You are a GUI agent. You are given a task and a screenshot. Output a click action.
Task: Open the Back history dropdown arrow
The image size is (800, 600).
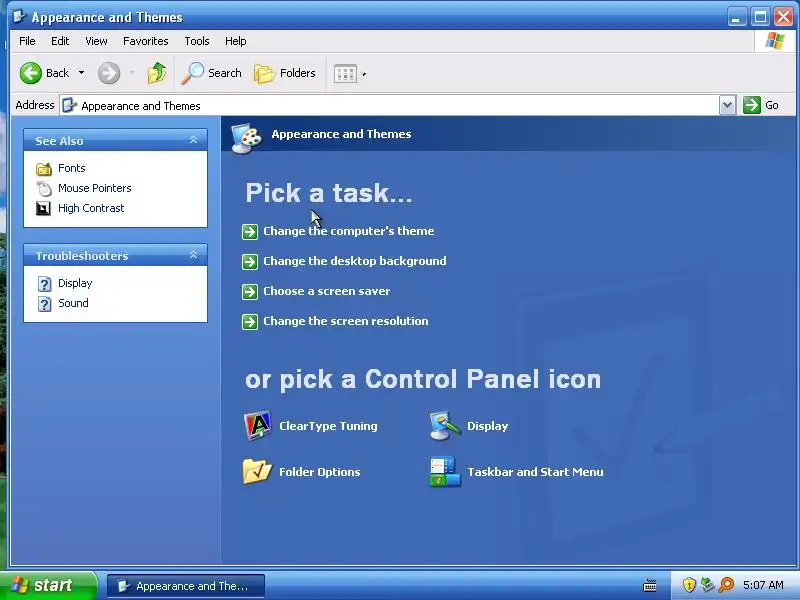(x=81, y=73)
